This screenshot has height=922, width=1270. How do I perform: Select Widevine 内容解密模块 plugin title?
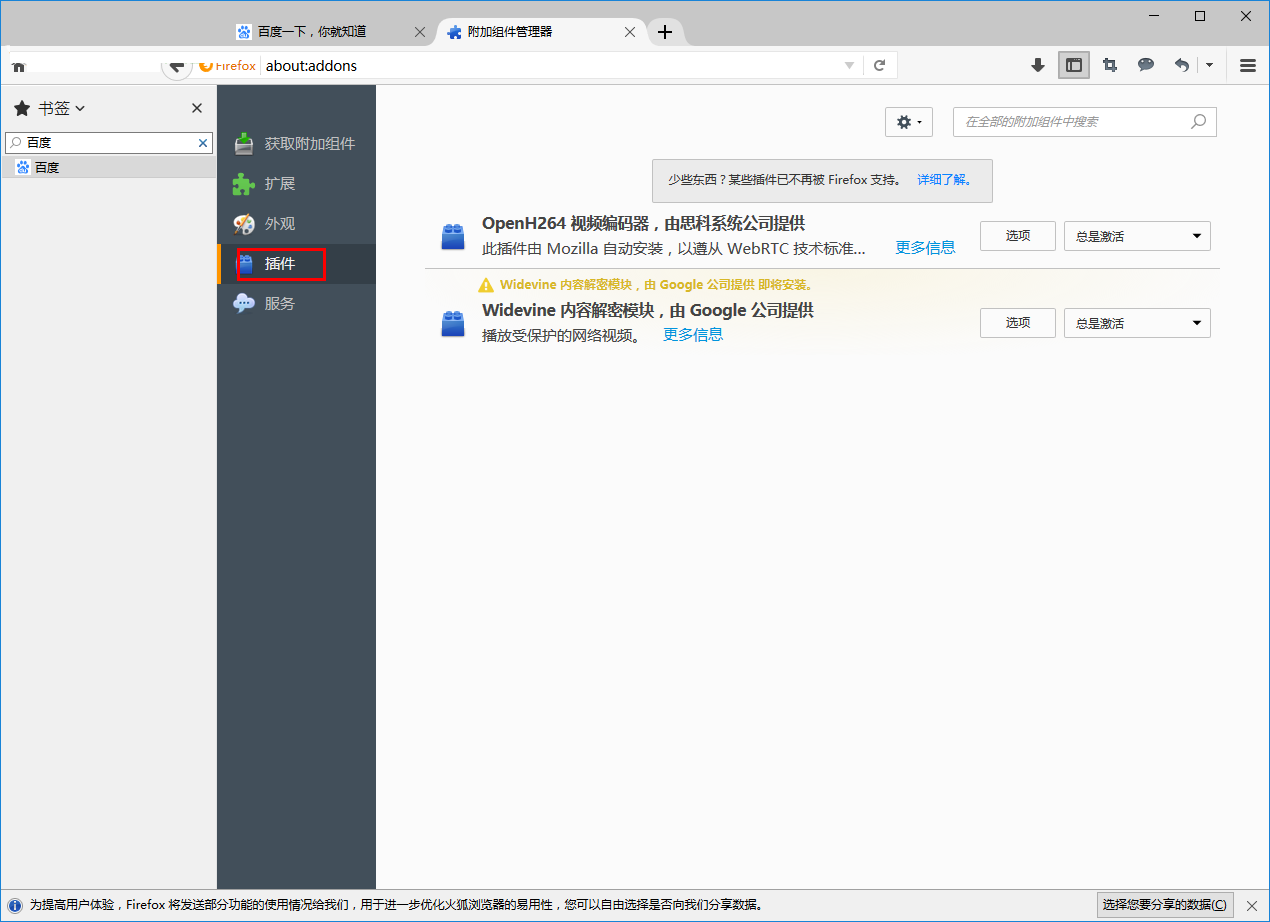click(x=648, y=310)
